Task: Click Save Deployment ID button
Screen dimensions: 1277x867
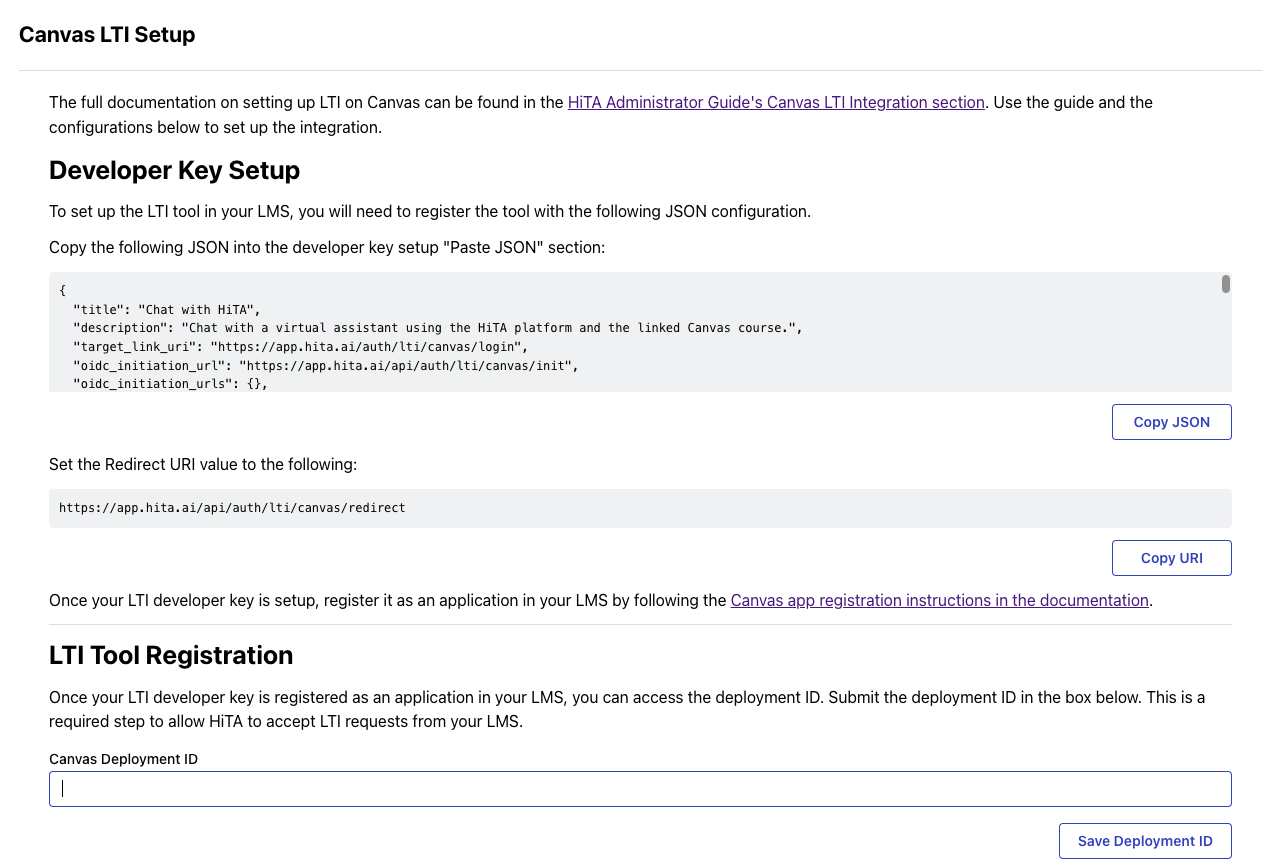Action: (x=1145, y=841)
